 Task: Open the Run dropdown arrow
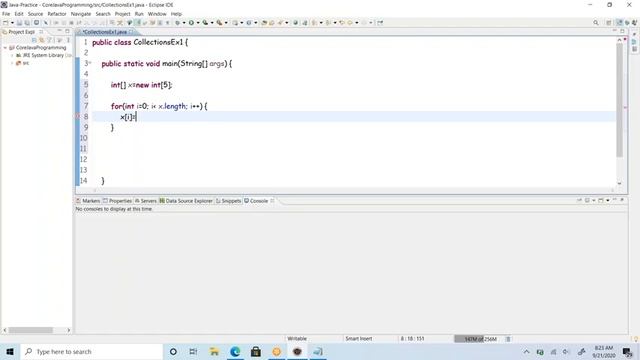[198, 22]
